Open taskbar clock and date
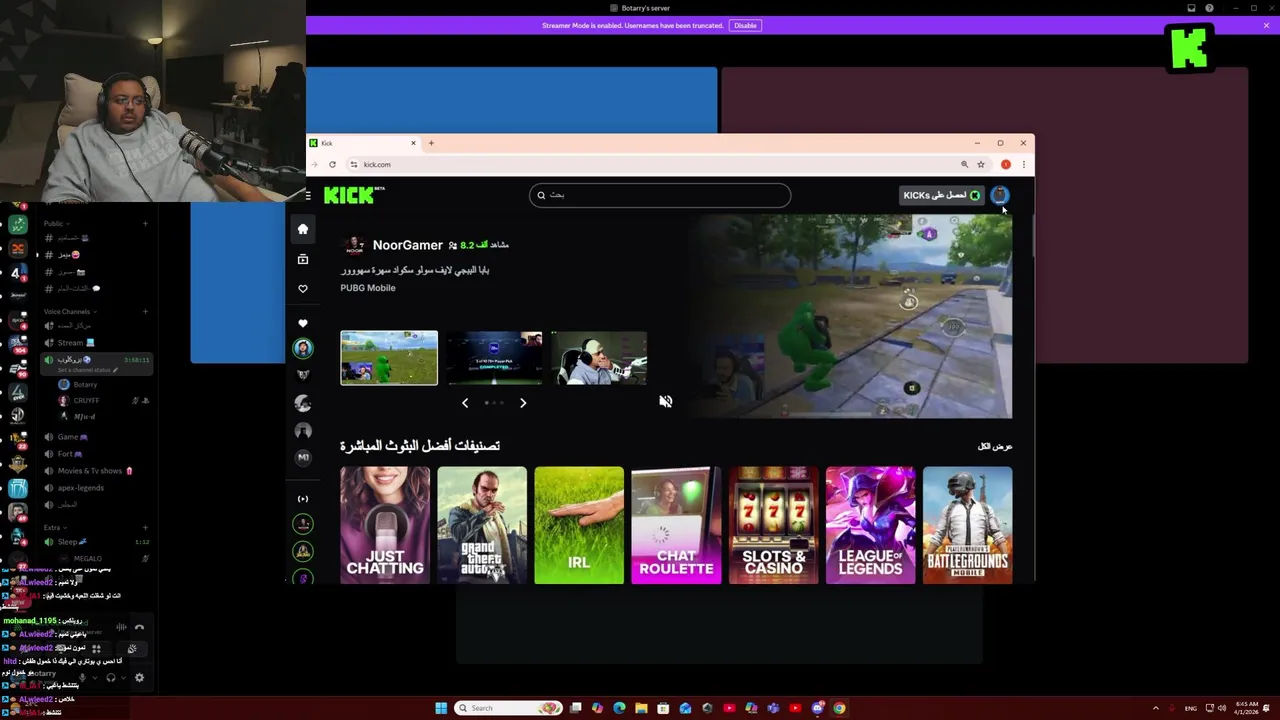The height and width of the screenshot is (720, 1280). tap(1247, 708)
